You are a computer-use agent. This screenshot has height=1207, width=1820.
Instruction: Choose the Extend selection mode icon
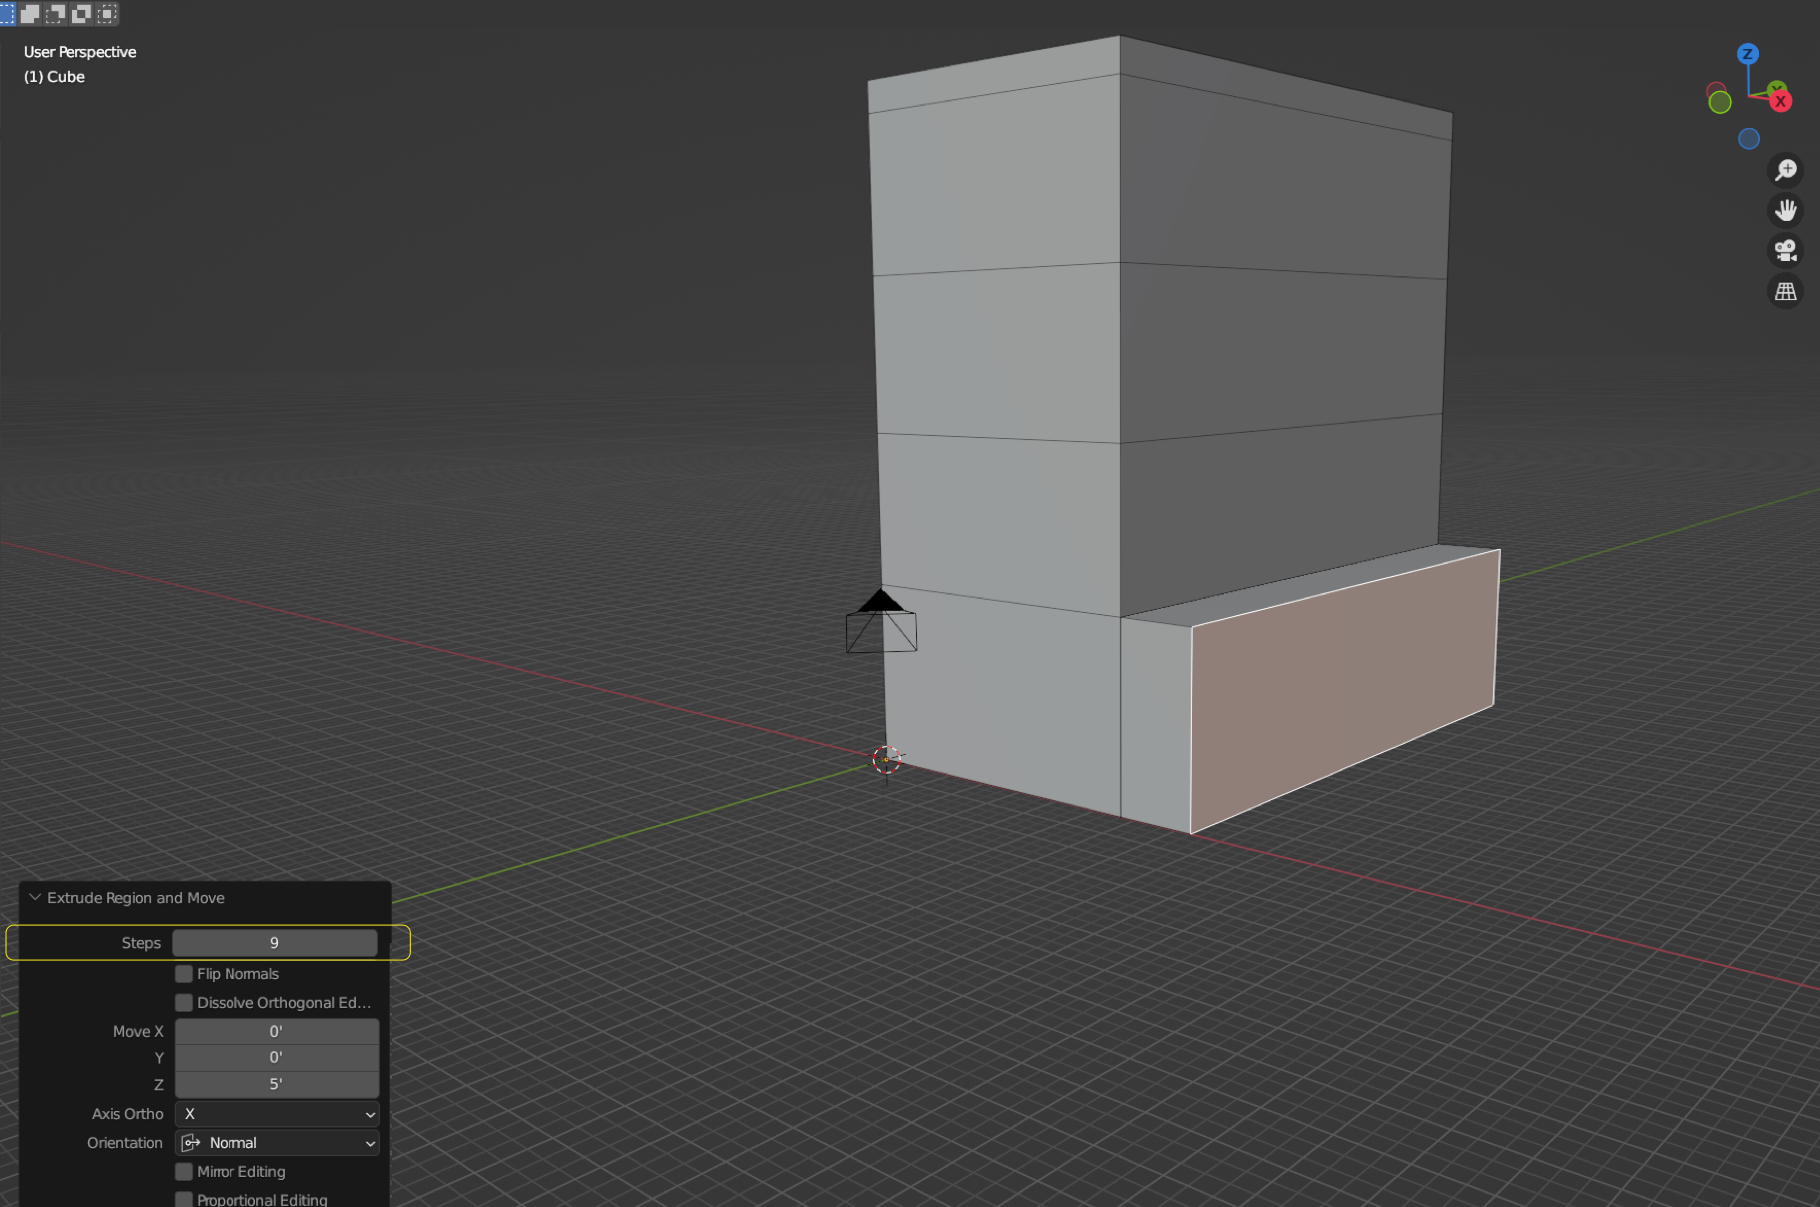point(30,13)
